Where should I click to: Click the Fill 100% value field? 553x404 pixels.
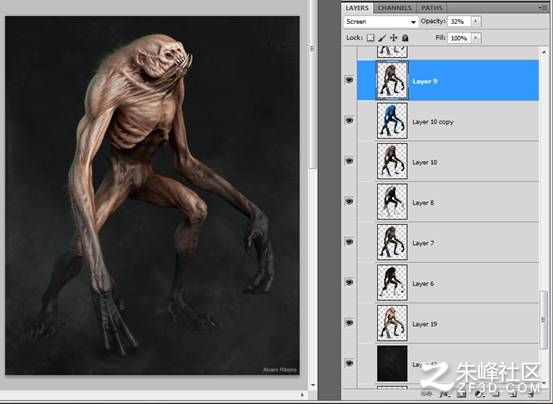click(460, 38)
